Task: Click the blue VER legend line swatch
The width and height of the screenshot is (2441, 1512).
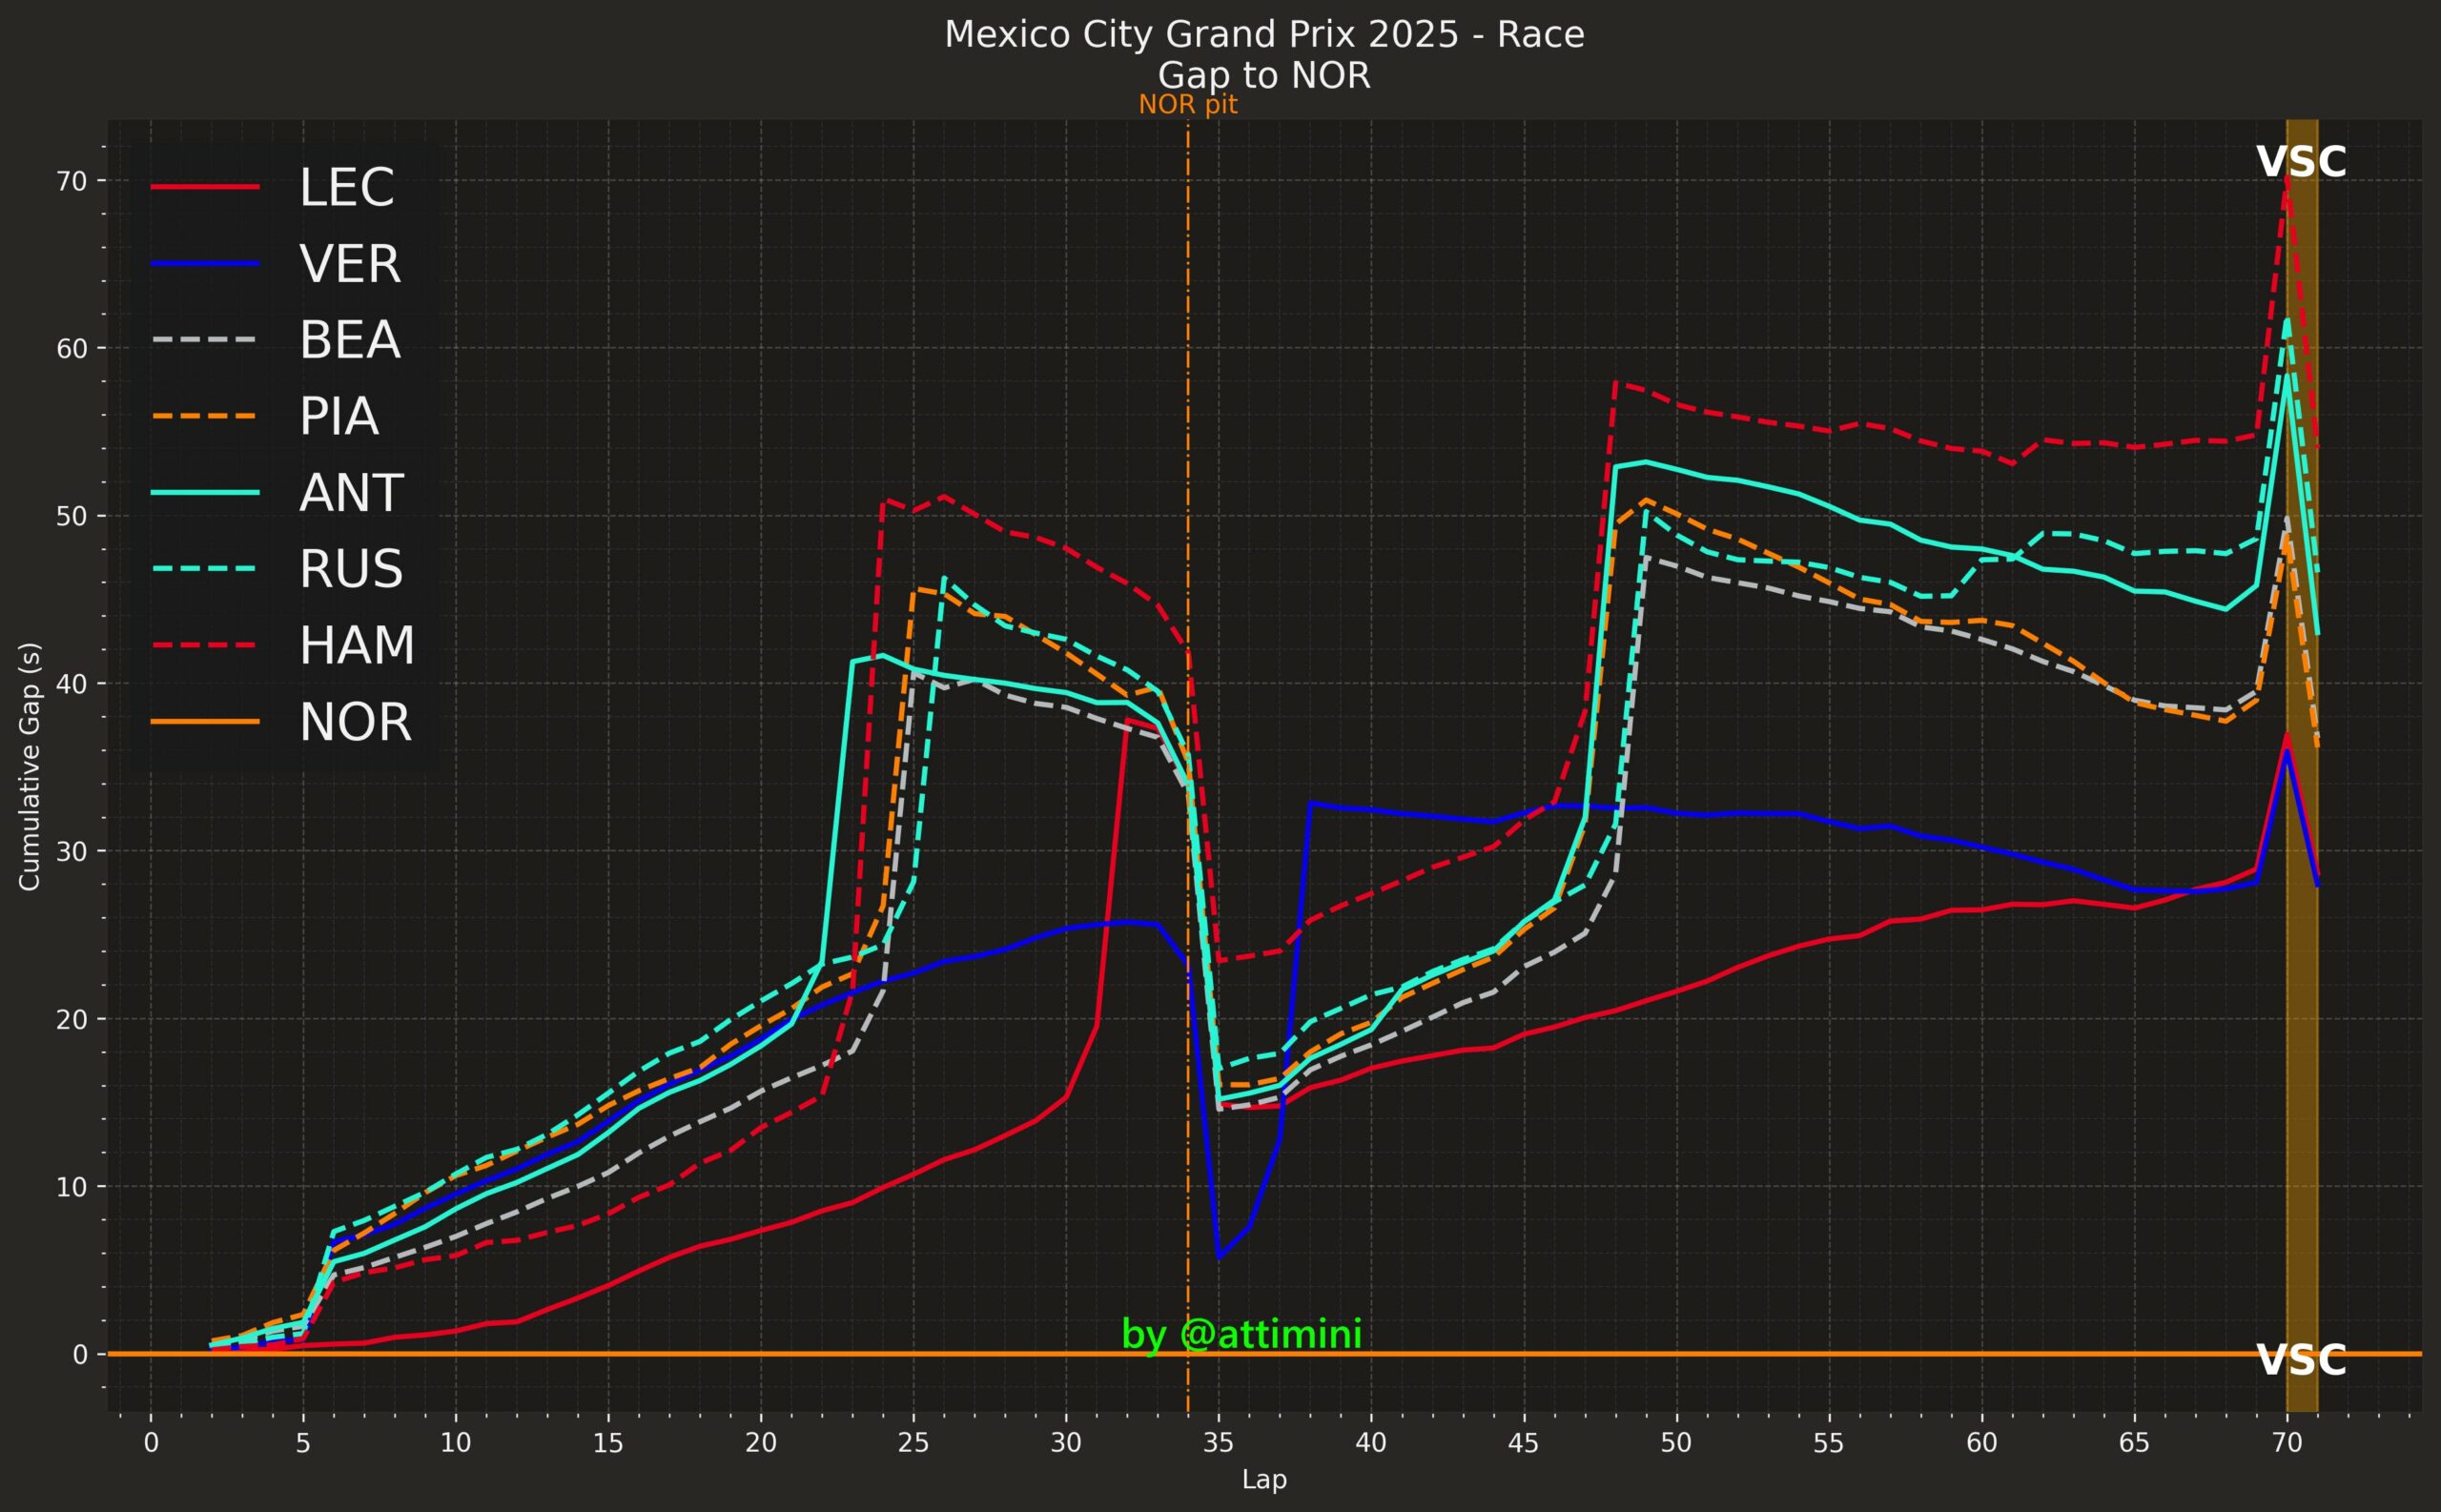Action: tap(205, 264)
